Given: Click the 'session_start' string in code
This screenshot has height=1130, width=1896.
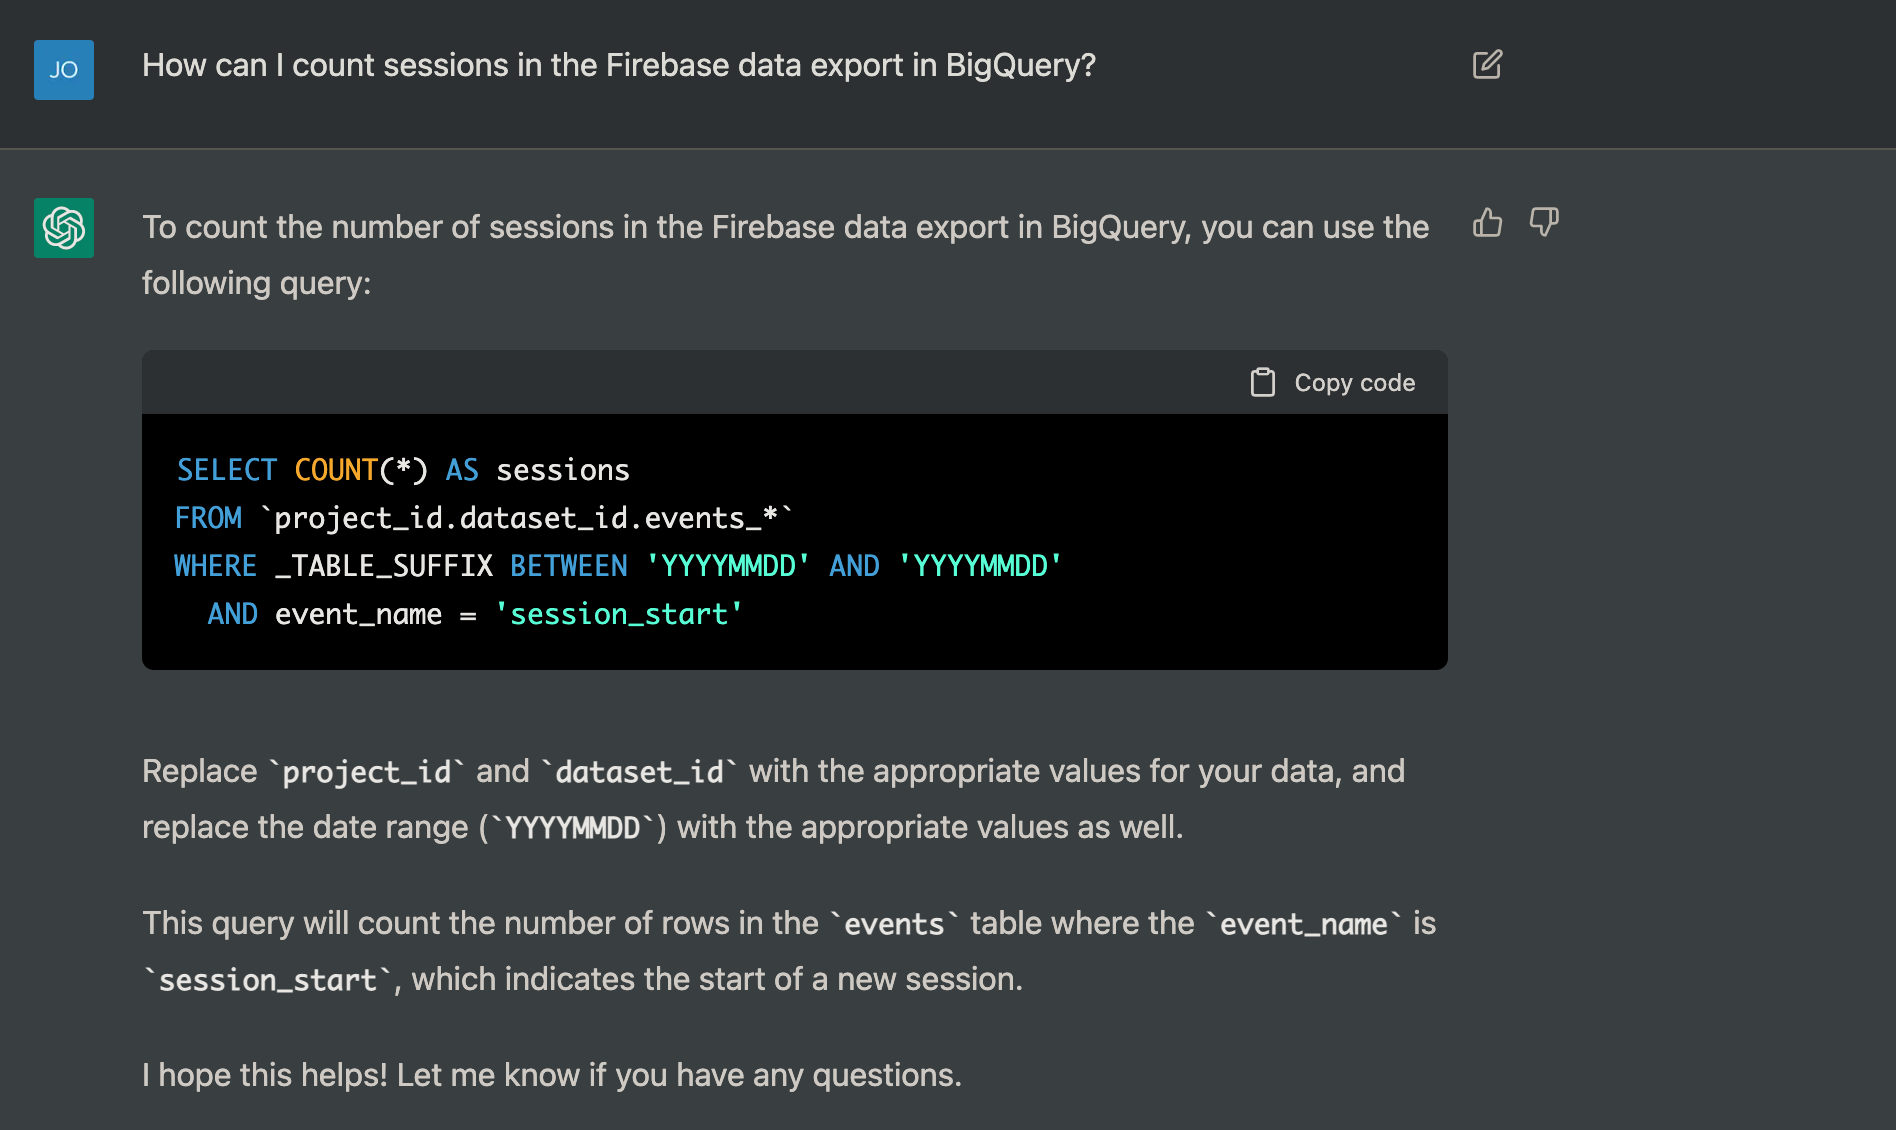Looking at the screenshot, I should [619, 614].
